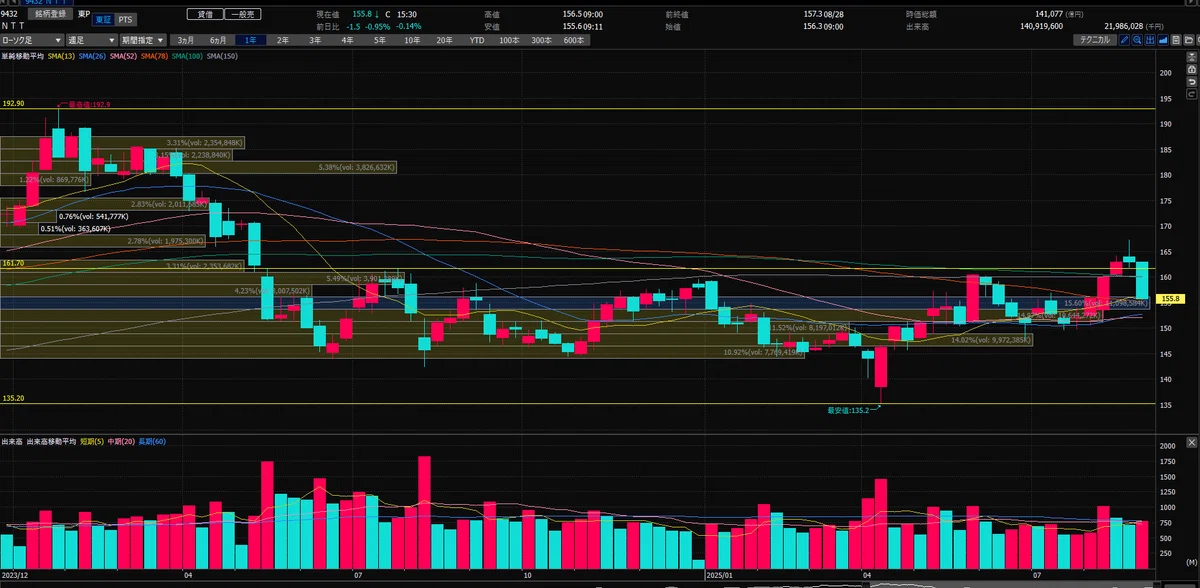This screenshot has height=588, width=1200.
Task: Click the 14.02%(vol: 9,972,385K) volume profile label
Action: click(x=991, y=340)
